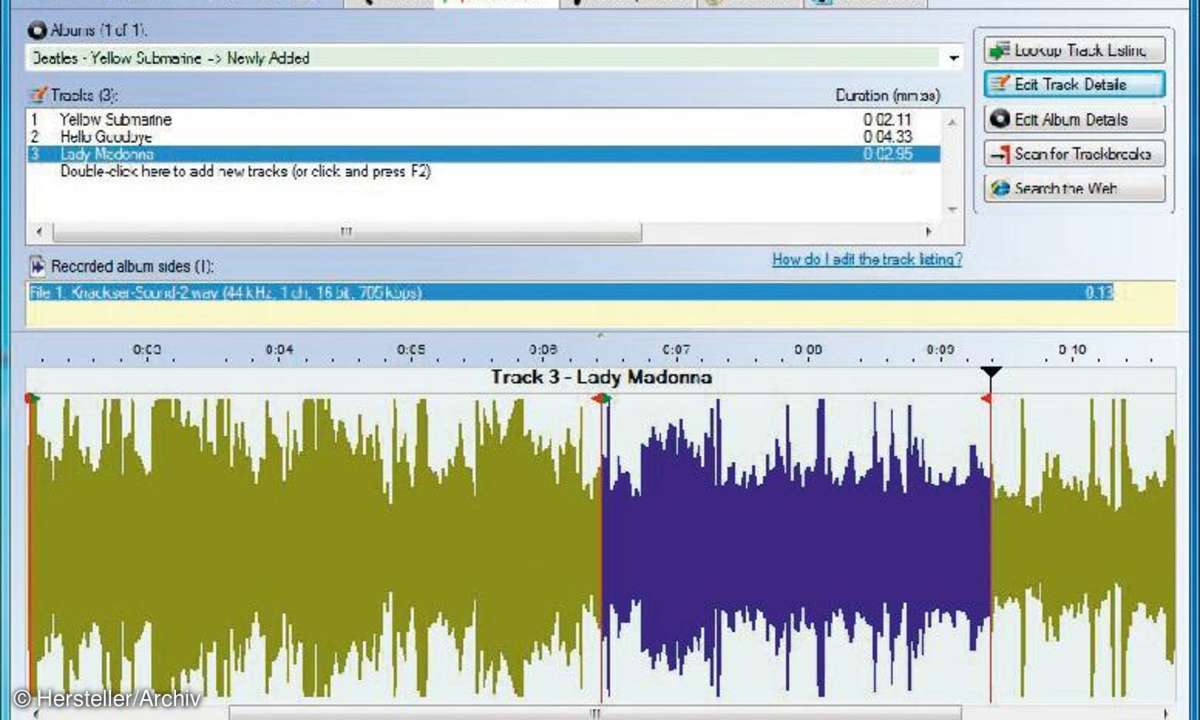The width and height of the screenshot is (1200, 720).
Task: Click the olive waveform before Lady Madonna
Action: (317, 548)
